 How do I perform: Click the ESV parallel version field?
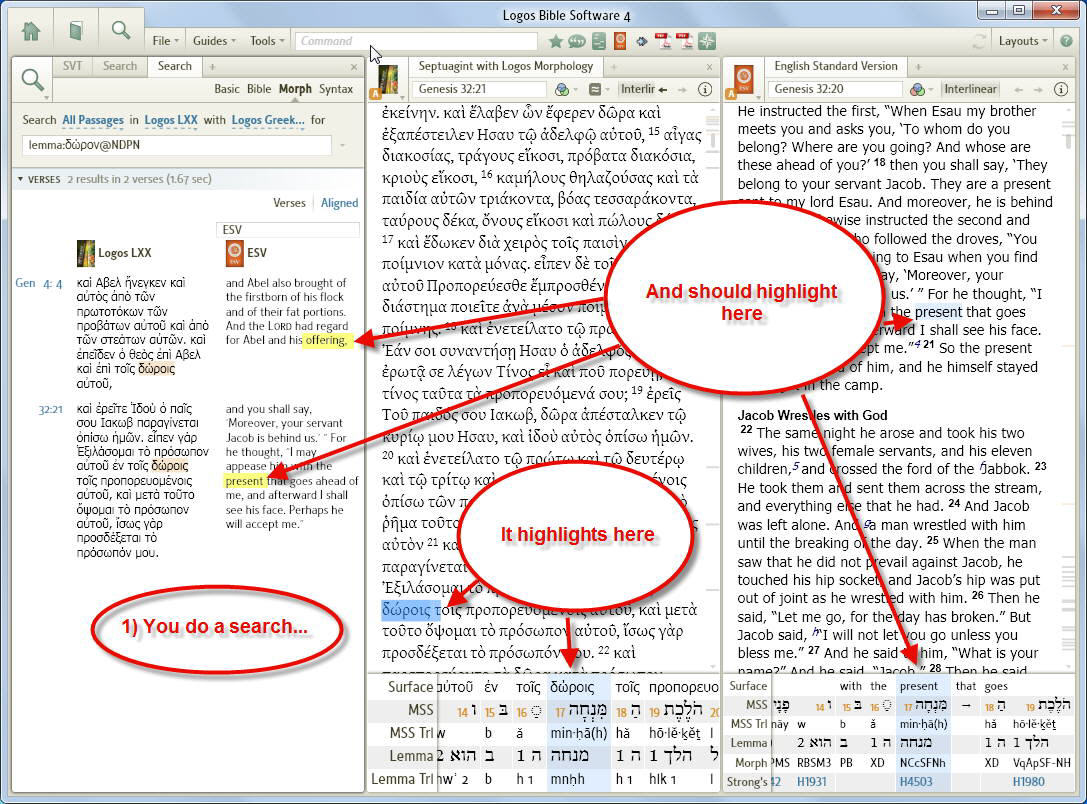click(288, 229)
